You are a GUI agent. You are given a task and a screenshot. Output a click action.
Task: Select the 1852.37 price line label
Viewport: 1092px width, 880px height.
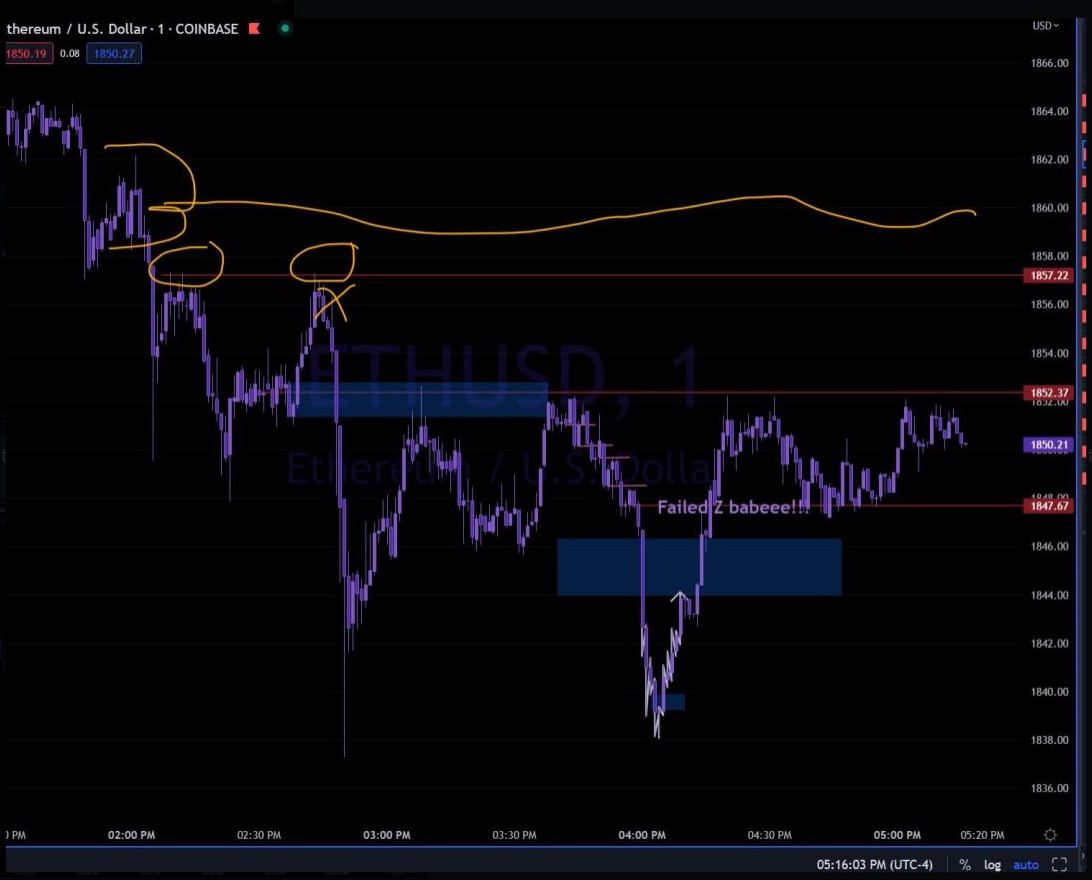1048,393
